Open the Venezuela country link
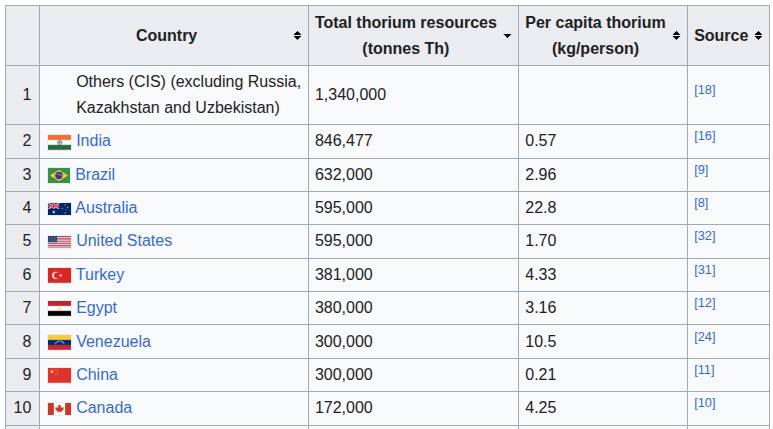 click(113, 341)
